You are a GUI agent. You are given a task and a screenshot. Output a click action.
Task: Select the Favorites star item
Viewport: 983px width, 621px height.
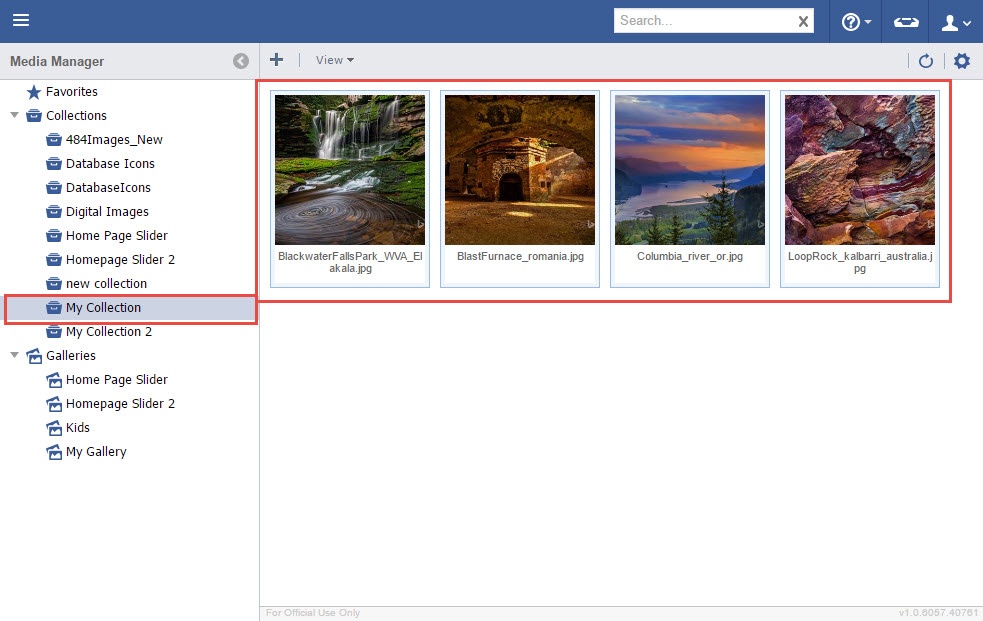coord(71,92)
